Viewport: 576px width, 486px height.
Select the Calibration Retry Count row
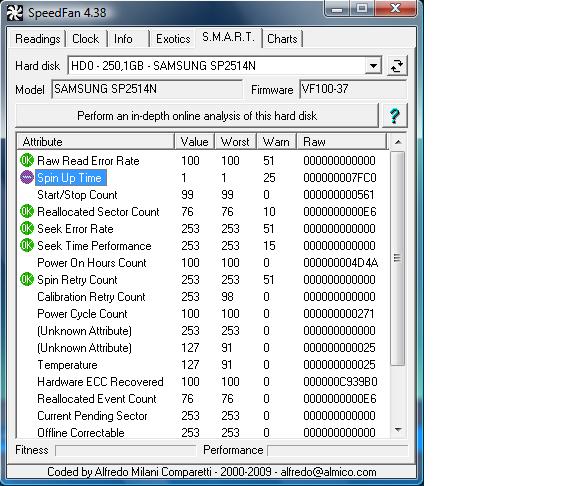tap(203, 296)
